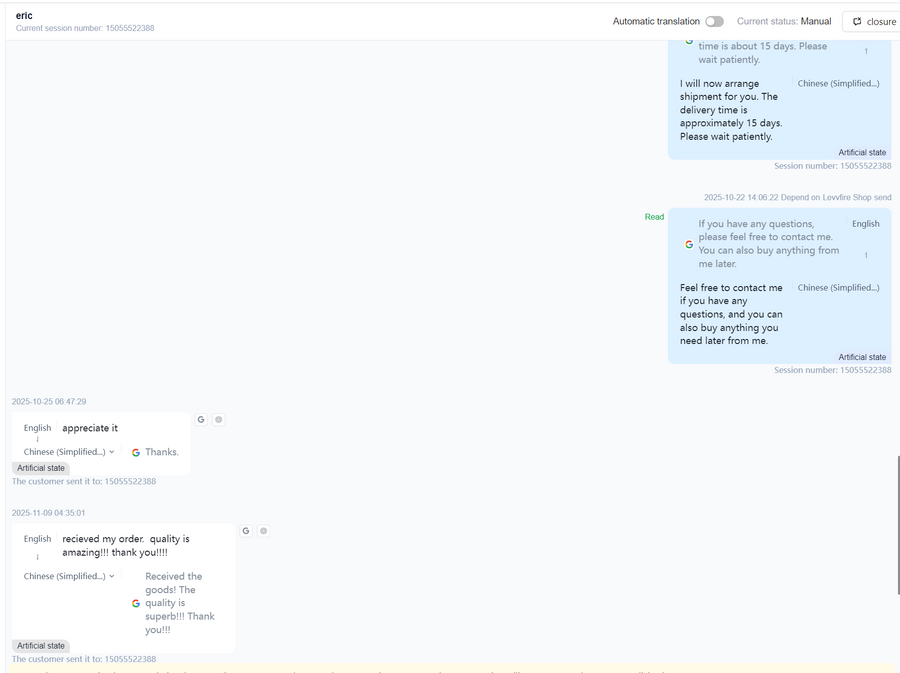The image size is (900, 673).
Task: Click the 'Current status: Manual' indicator
Action: [784, 21]
